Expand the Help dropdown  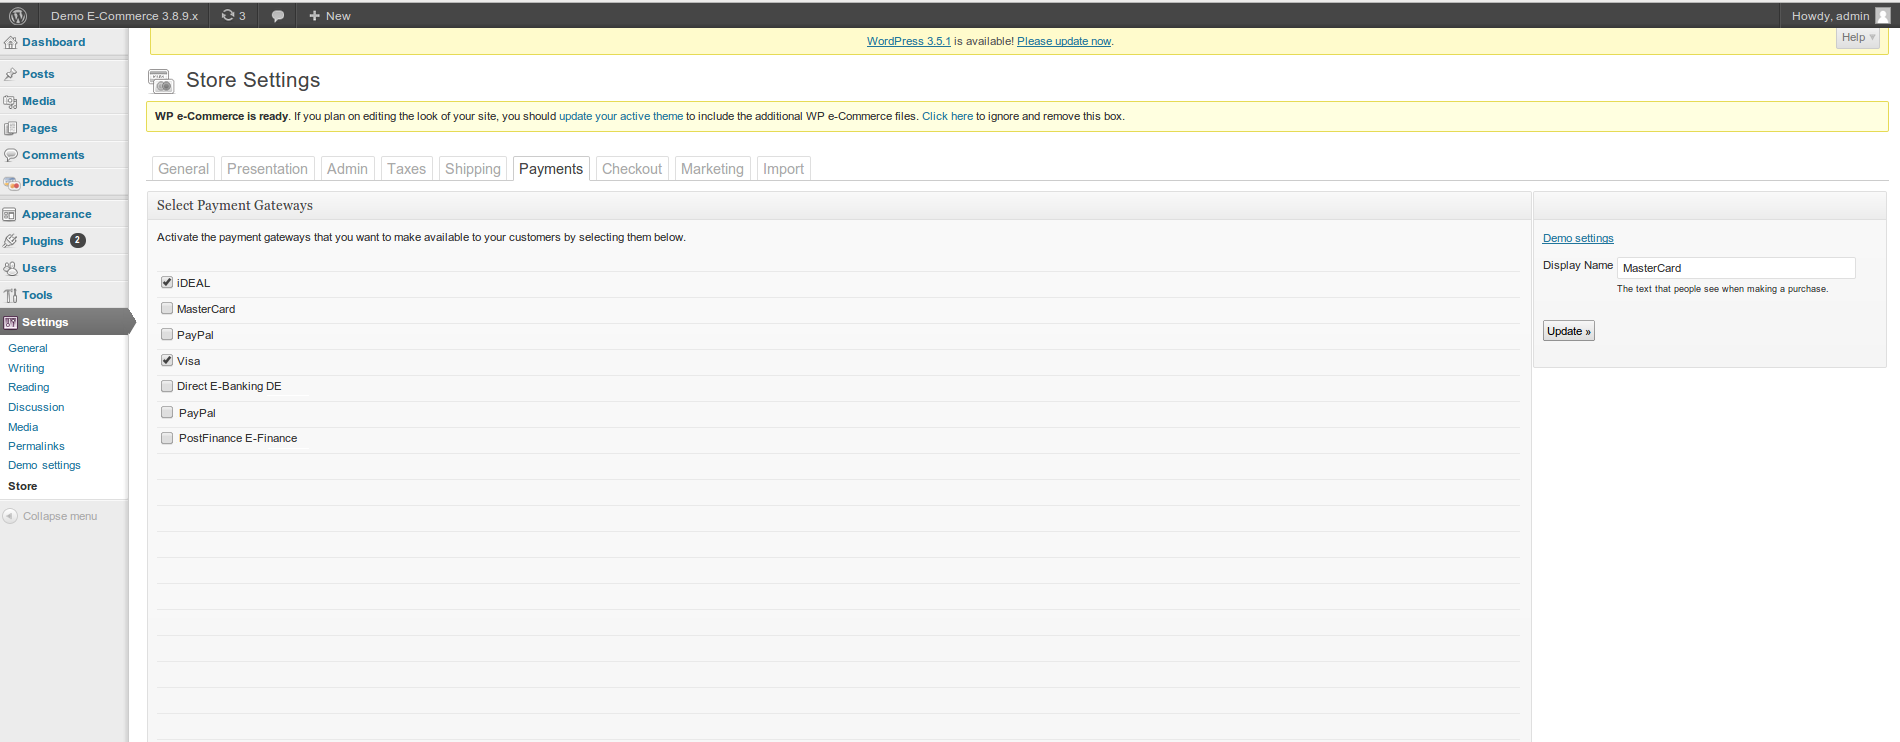click(x=1858, y=38)
